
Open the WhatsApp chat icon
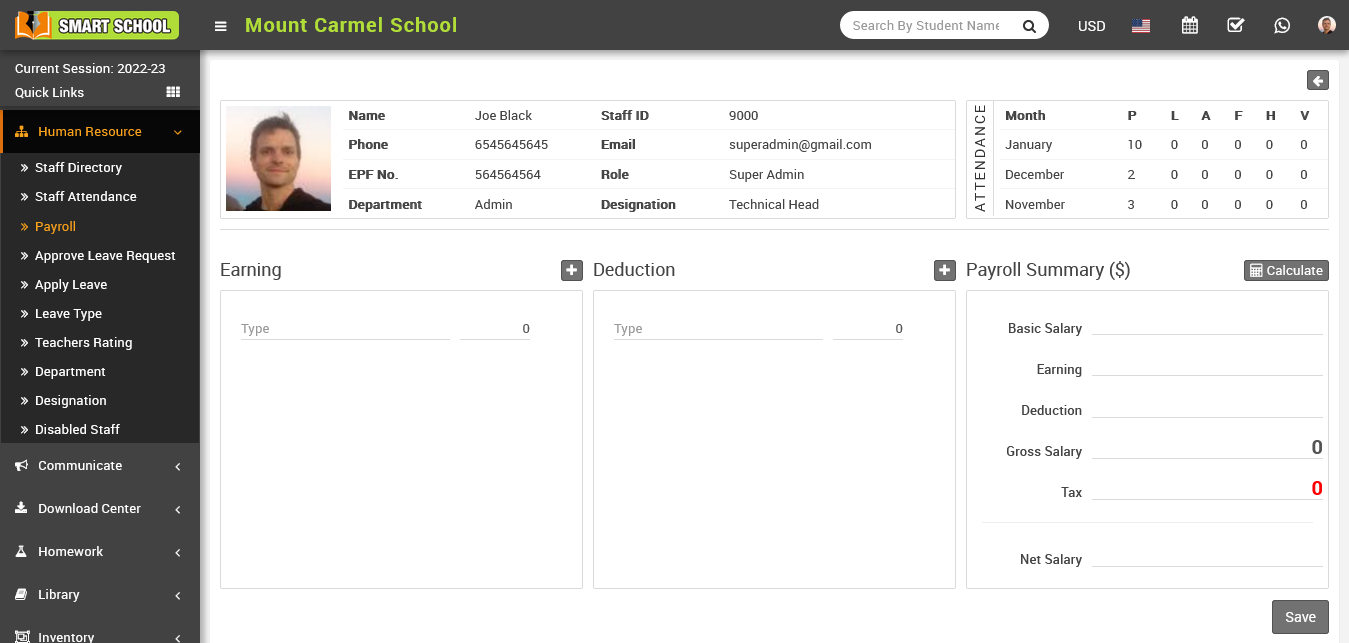(1282, 26)
